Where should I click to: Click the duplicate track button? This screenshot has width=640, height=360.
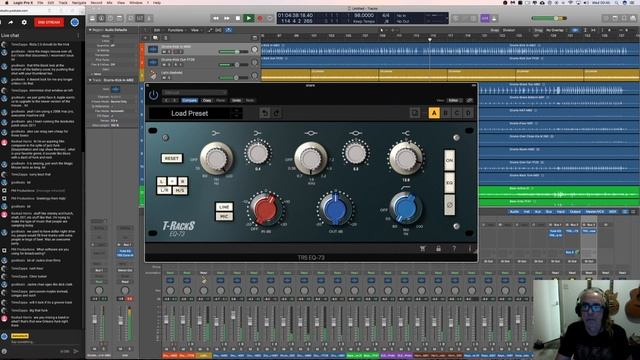pos(155,38)
